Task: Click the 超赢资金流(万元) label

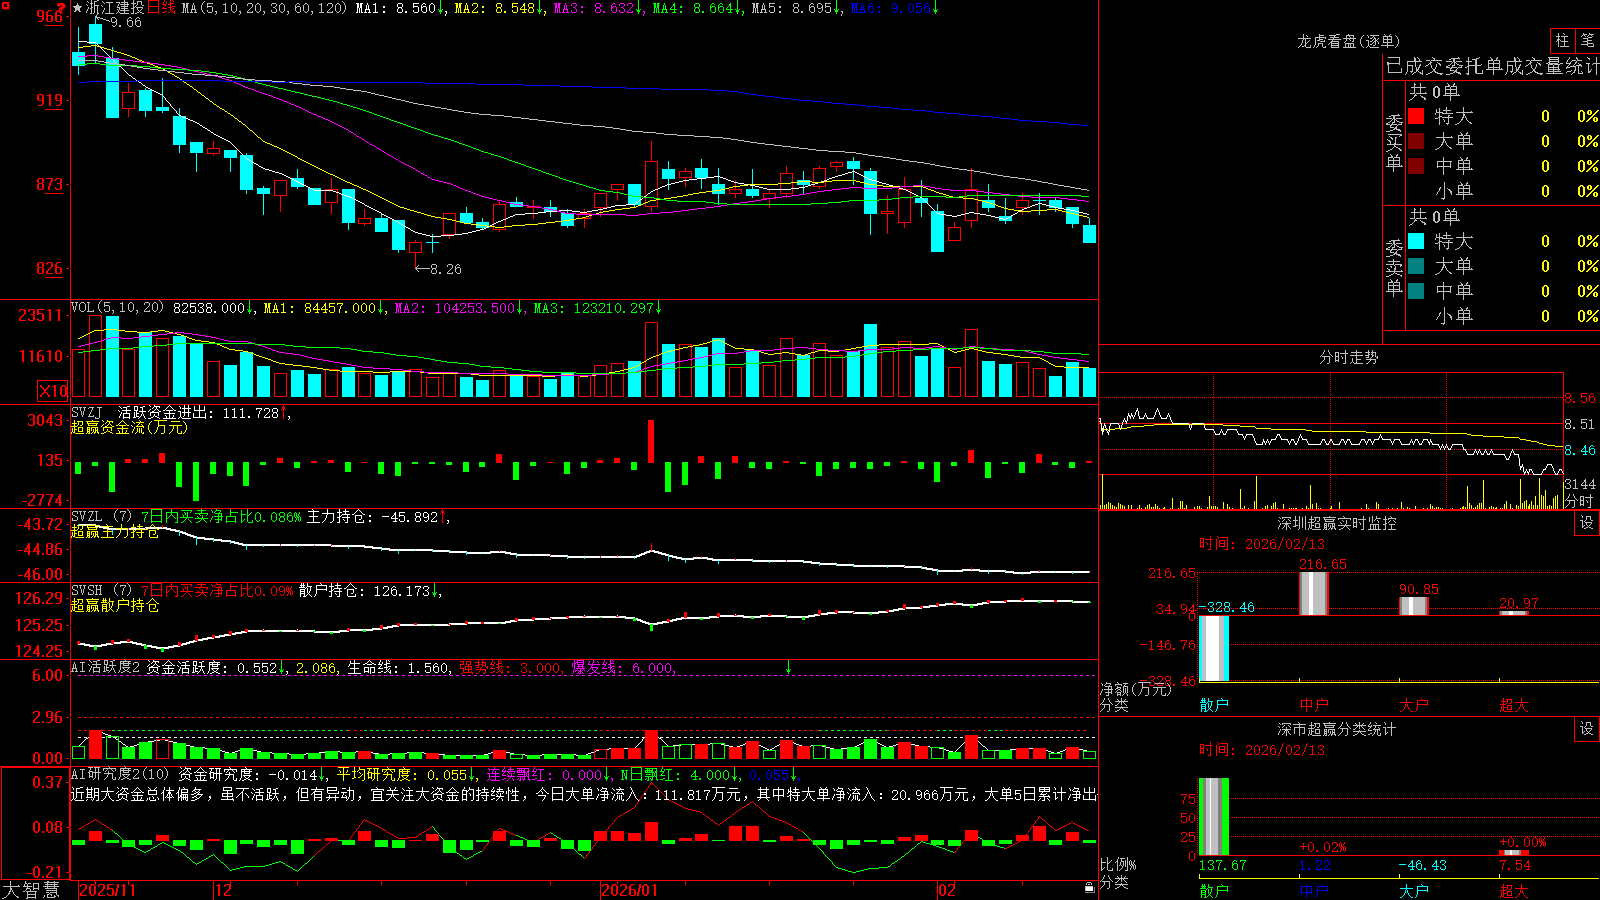Action: point(129,427)
